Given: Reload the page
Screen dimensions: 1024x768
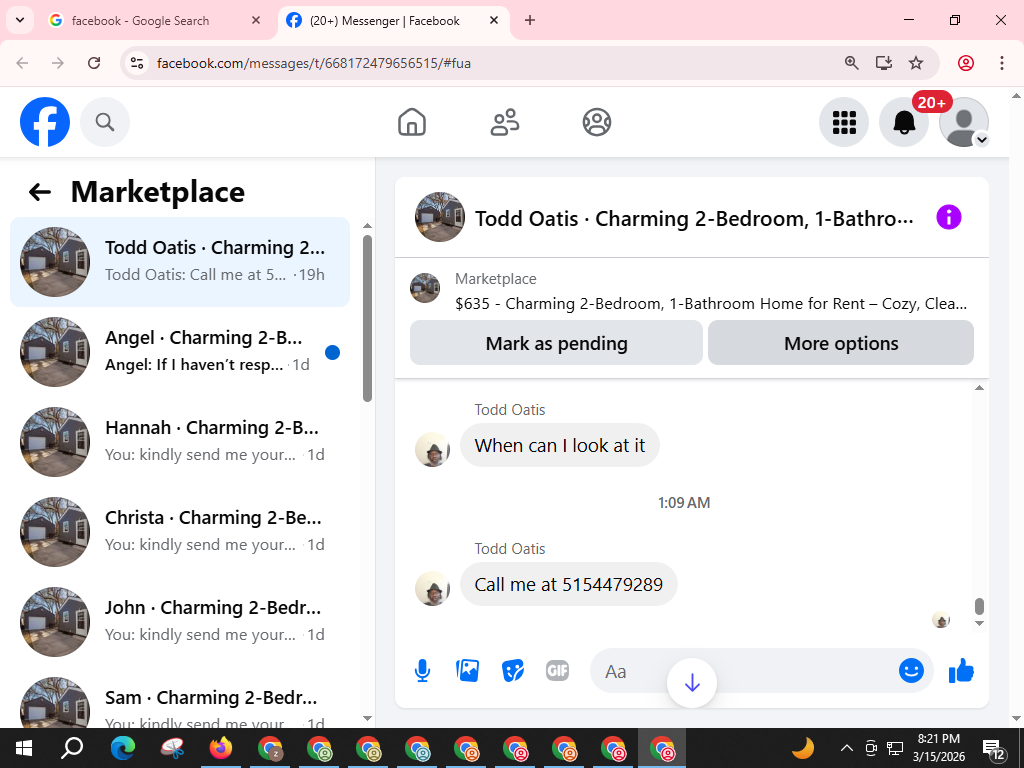Looking at the screenshot, I should click(x=94, y=63).
